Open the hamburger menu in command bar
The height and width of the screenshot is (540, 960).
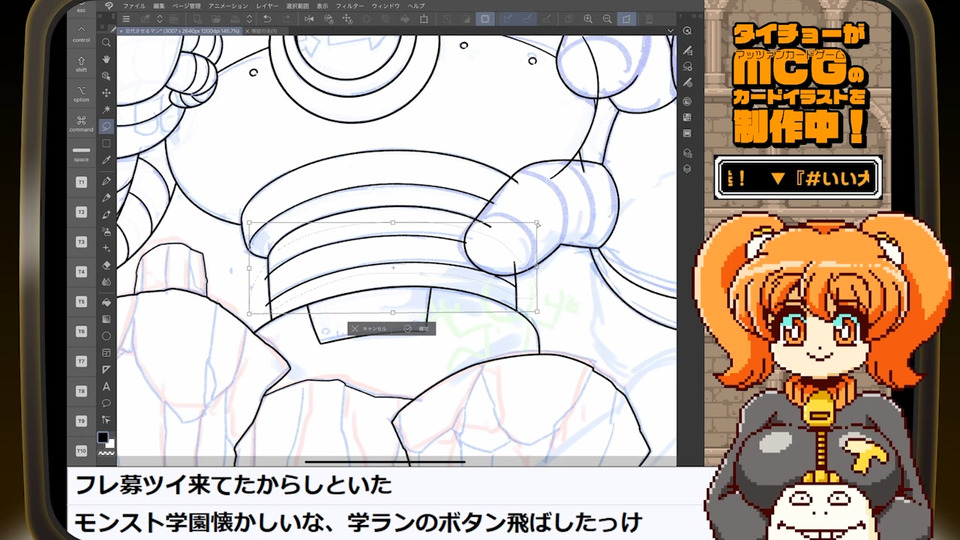[x=126, y=19]
